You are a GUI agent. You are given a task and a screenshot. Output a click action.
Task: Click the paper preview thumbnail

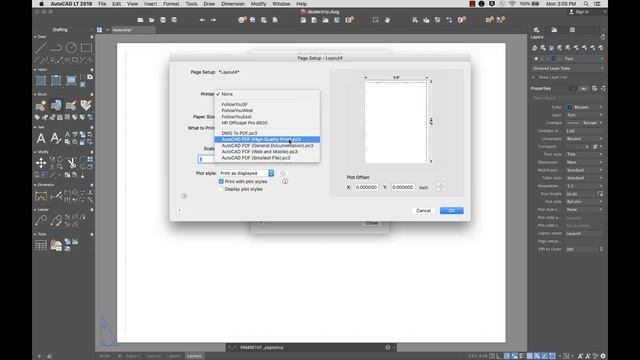pyautogui.click(x=396, y=122)
